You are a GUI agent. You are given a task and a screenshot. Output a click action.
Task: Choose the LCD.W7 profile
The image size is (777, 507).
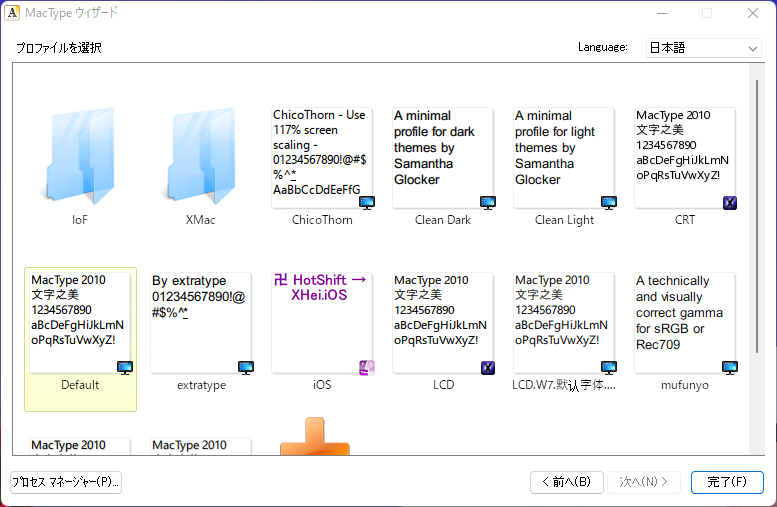click(564, 323)
